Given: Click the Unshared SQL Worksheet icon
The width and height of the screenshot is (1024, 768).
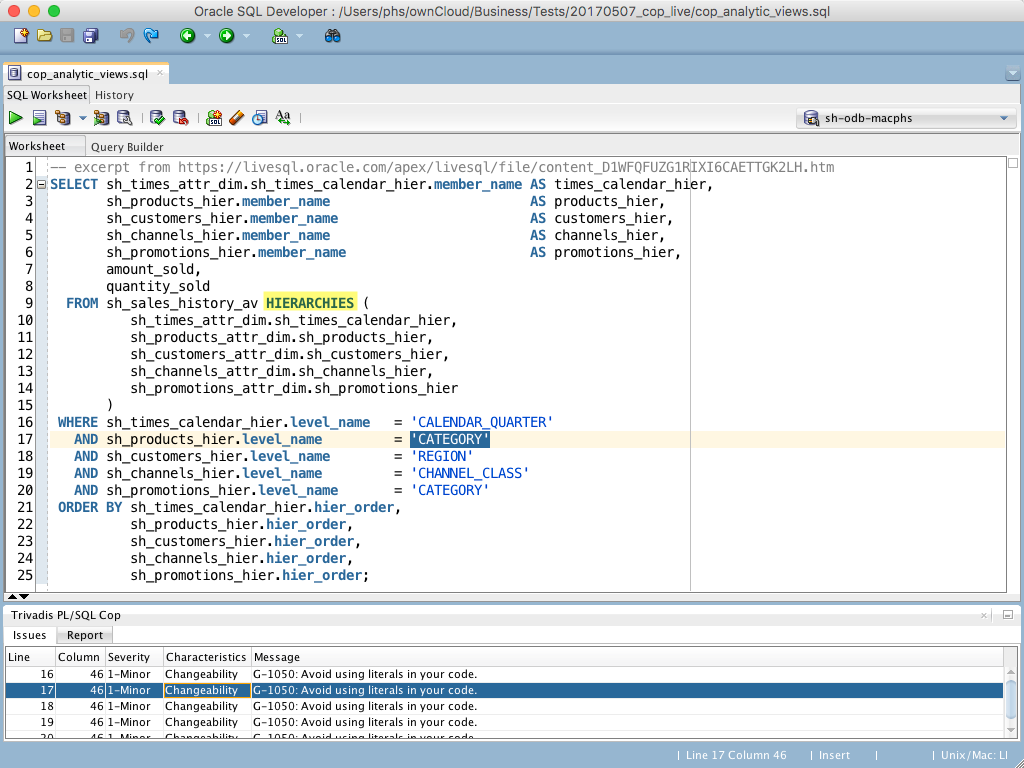Looking at the screenshot, I should [x=214, y=118].
